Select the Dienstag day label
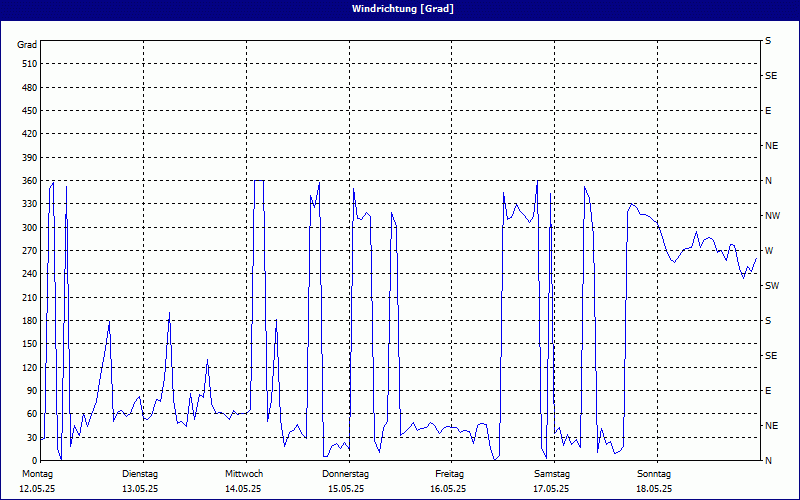 click(x=140, y=473)
